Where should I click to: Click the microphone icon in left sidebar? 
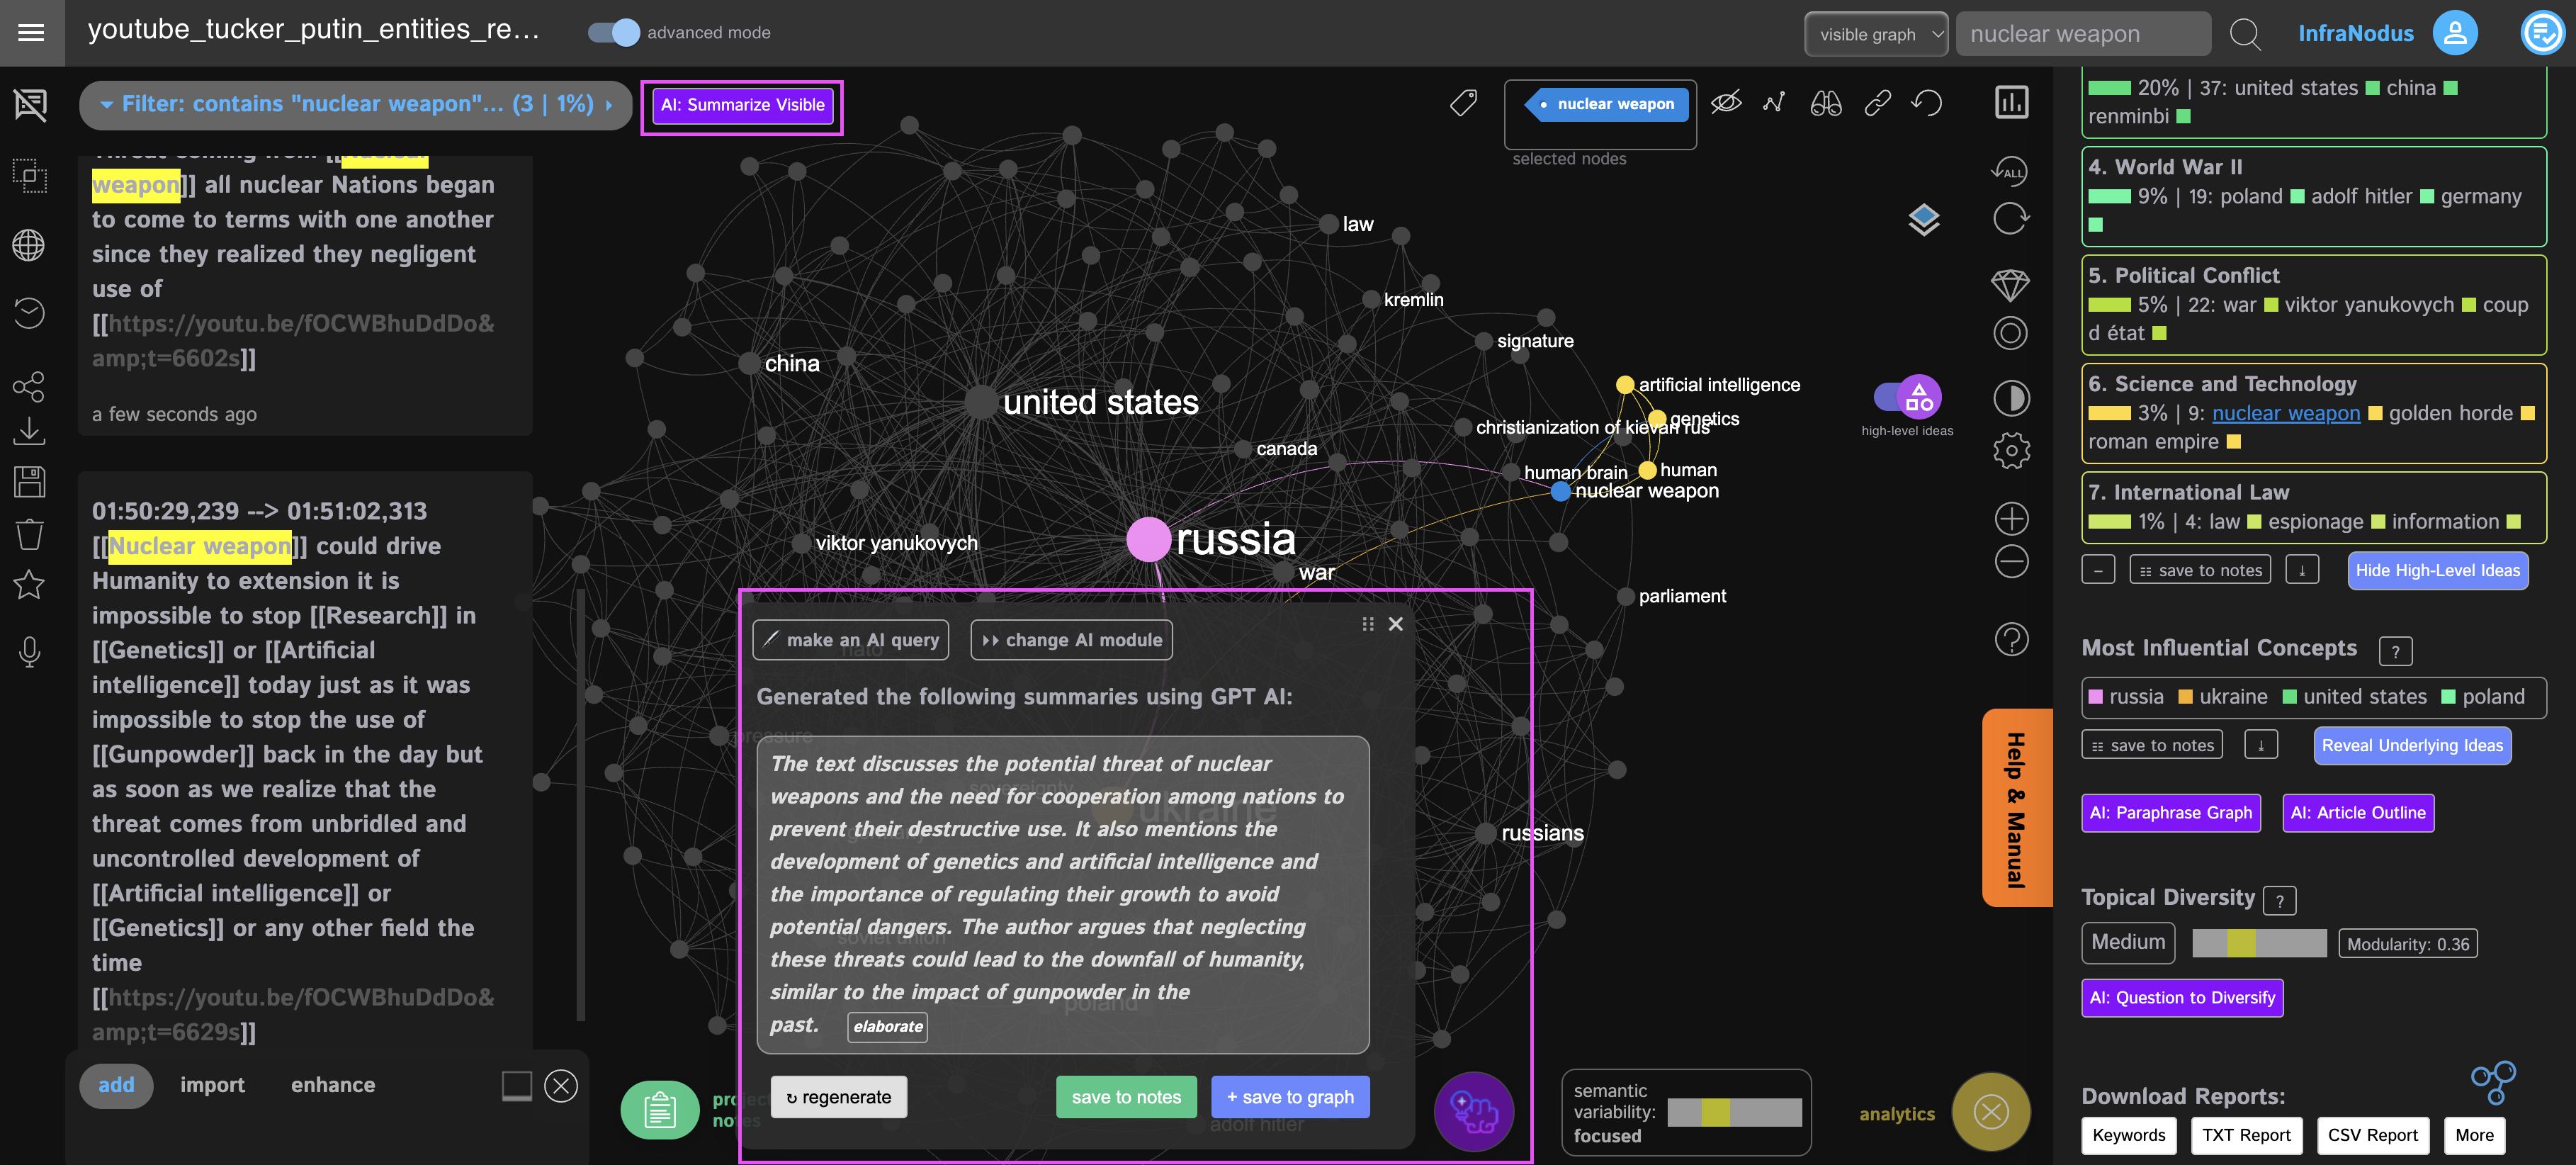coord(29,652)
